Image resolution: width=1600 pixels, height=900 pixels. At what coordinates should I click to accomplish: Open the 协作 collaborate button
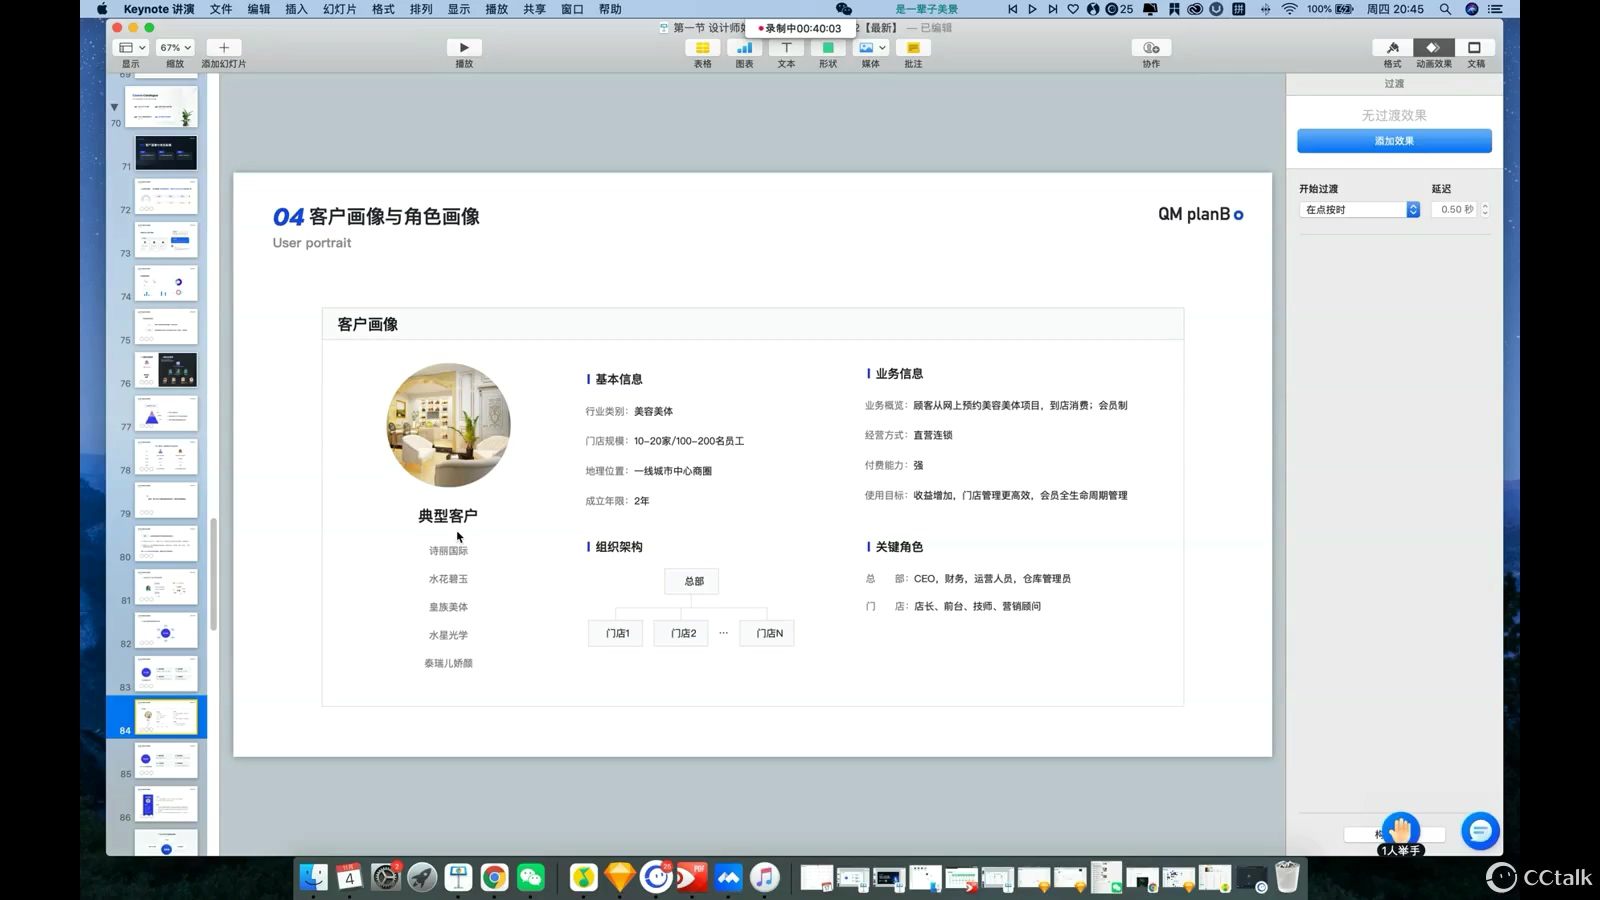tap(1151, 48)
